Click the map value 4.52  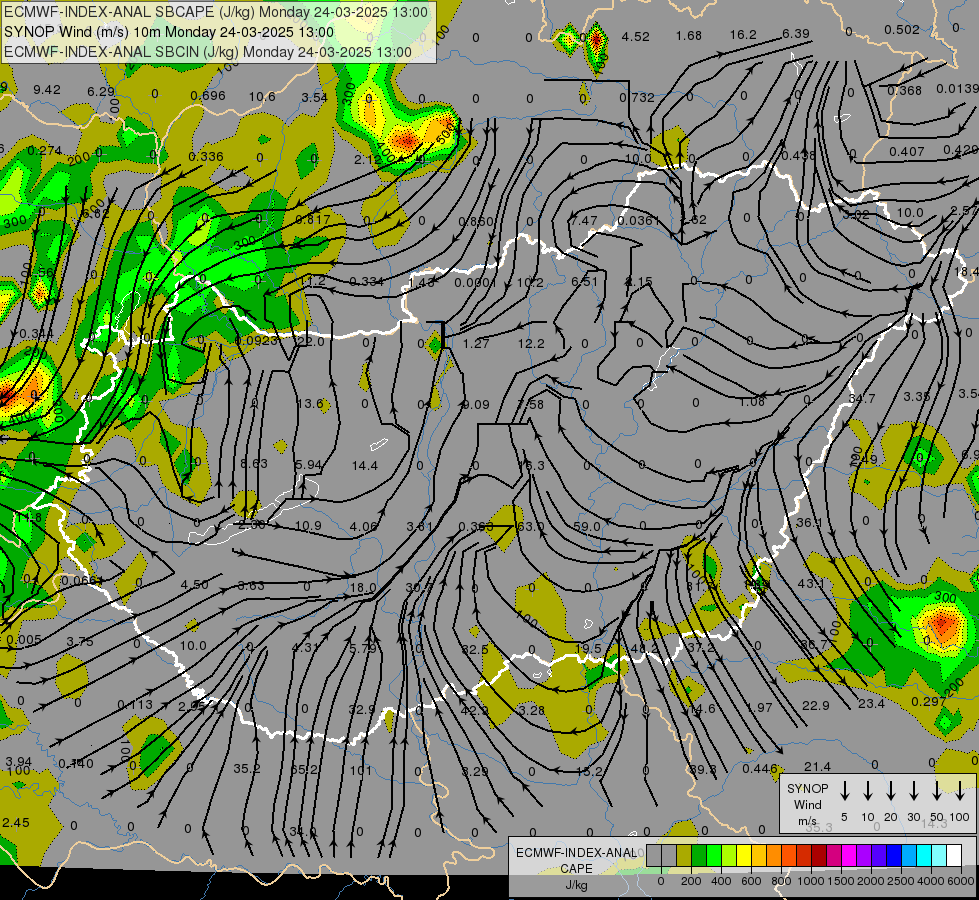tap(636, 37)
